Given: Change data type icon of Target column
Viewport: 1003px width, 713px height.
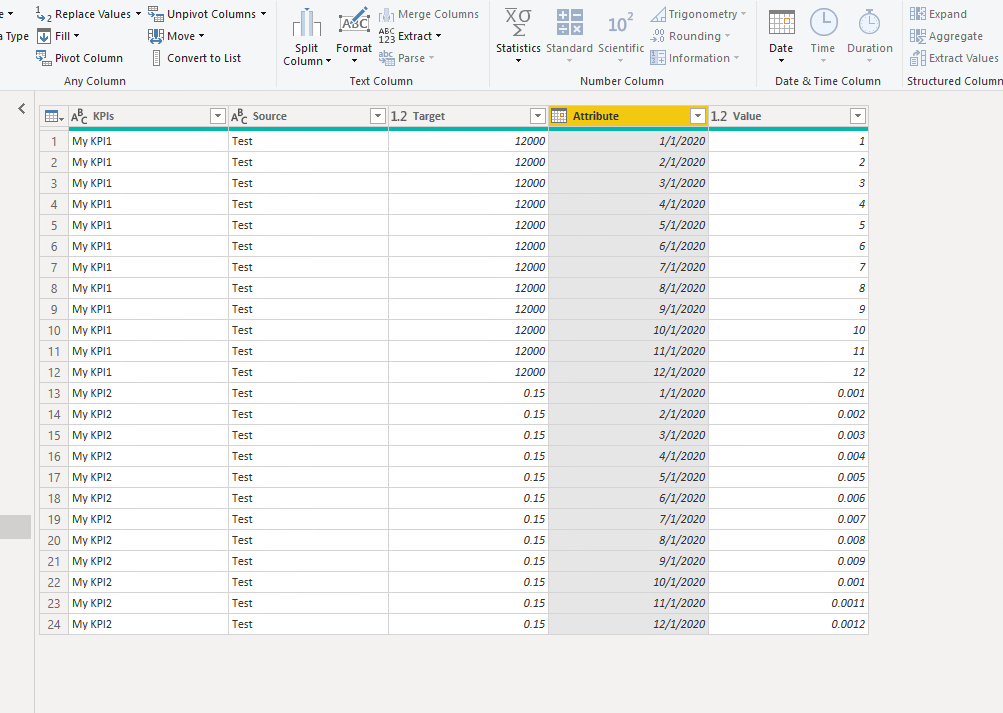Looking at the screenshot, I should (398, 117).
